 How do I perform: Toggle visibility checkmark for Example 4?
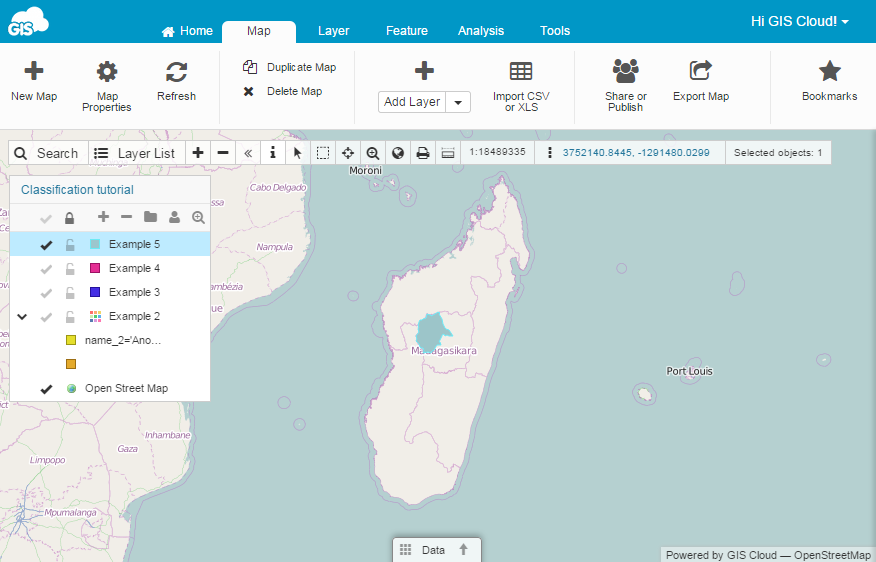click(46, 269)
